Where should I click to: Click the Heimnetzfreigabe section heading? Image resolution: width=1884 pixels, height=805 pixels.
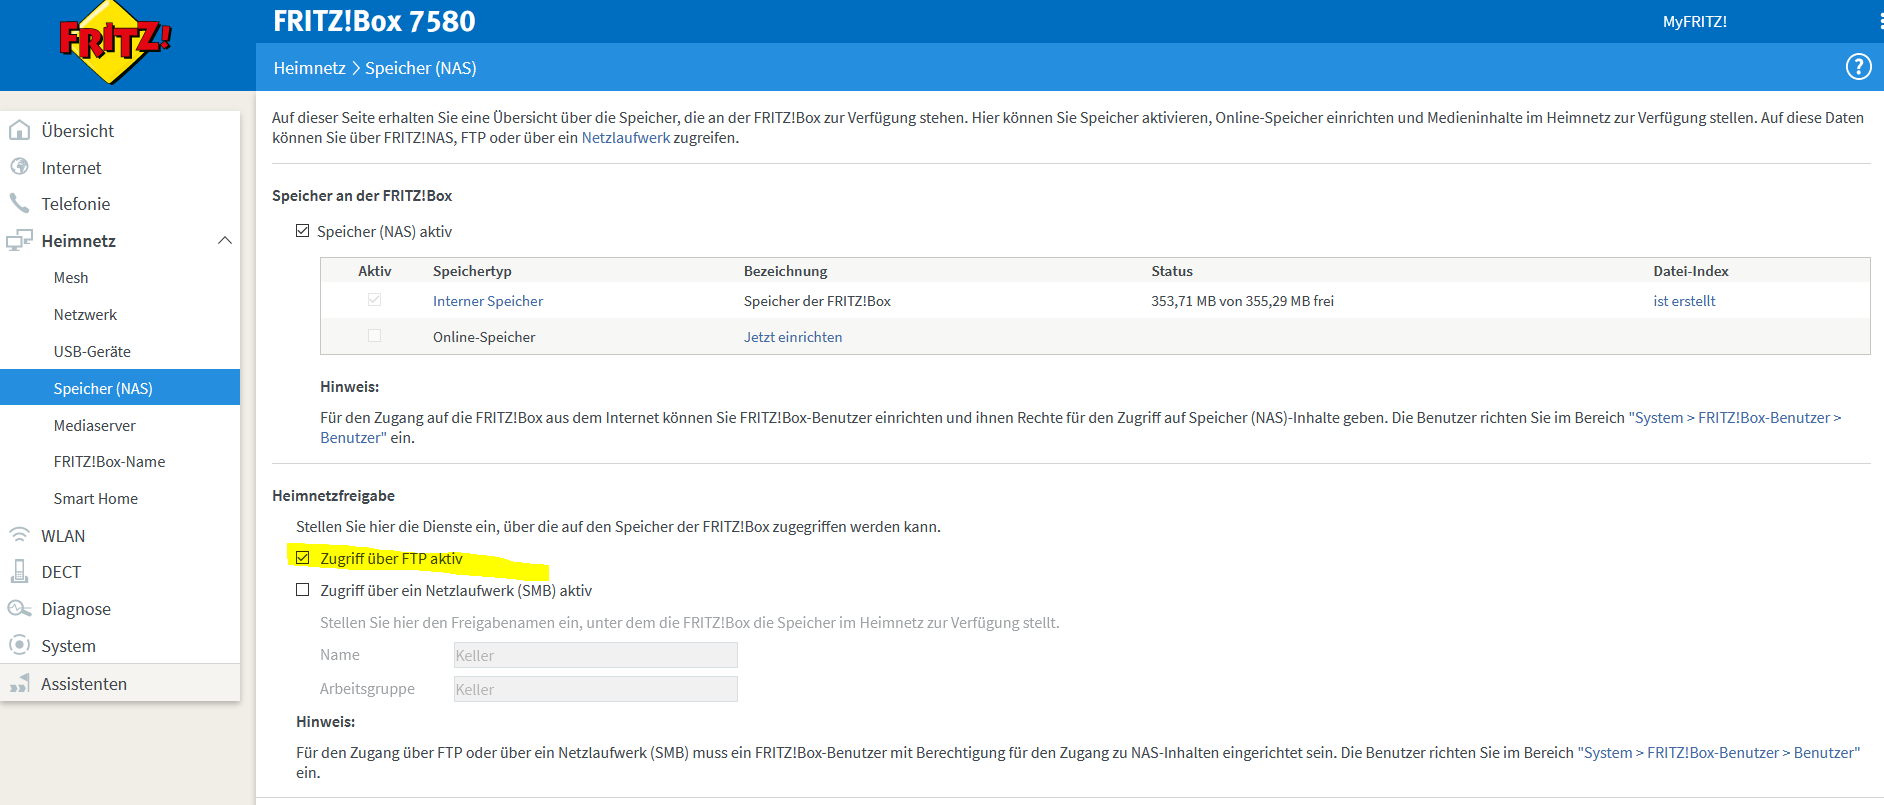point(333,495)
